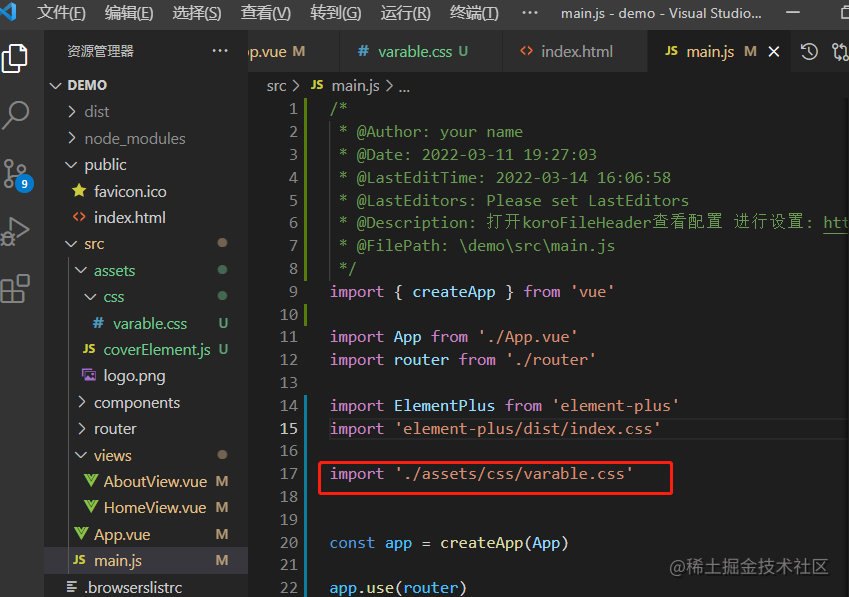Open the Search view

tap(16, 115)
